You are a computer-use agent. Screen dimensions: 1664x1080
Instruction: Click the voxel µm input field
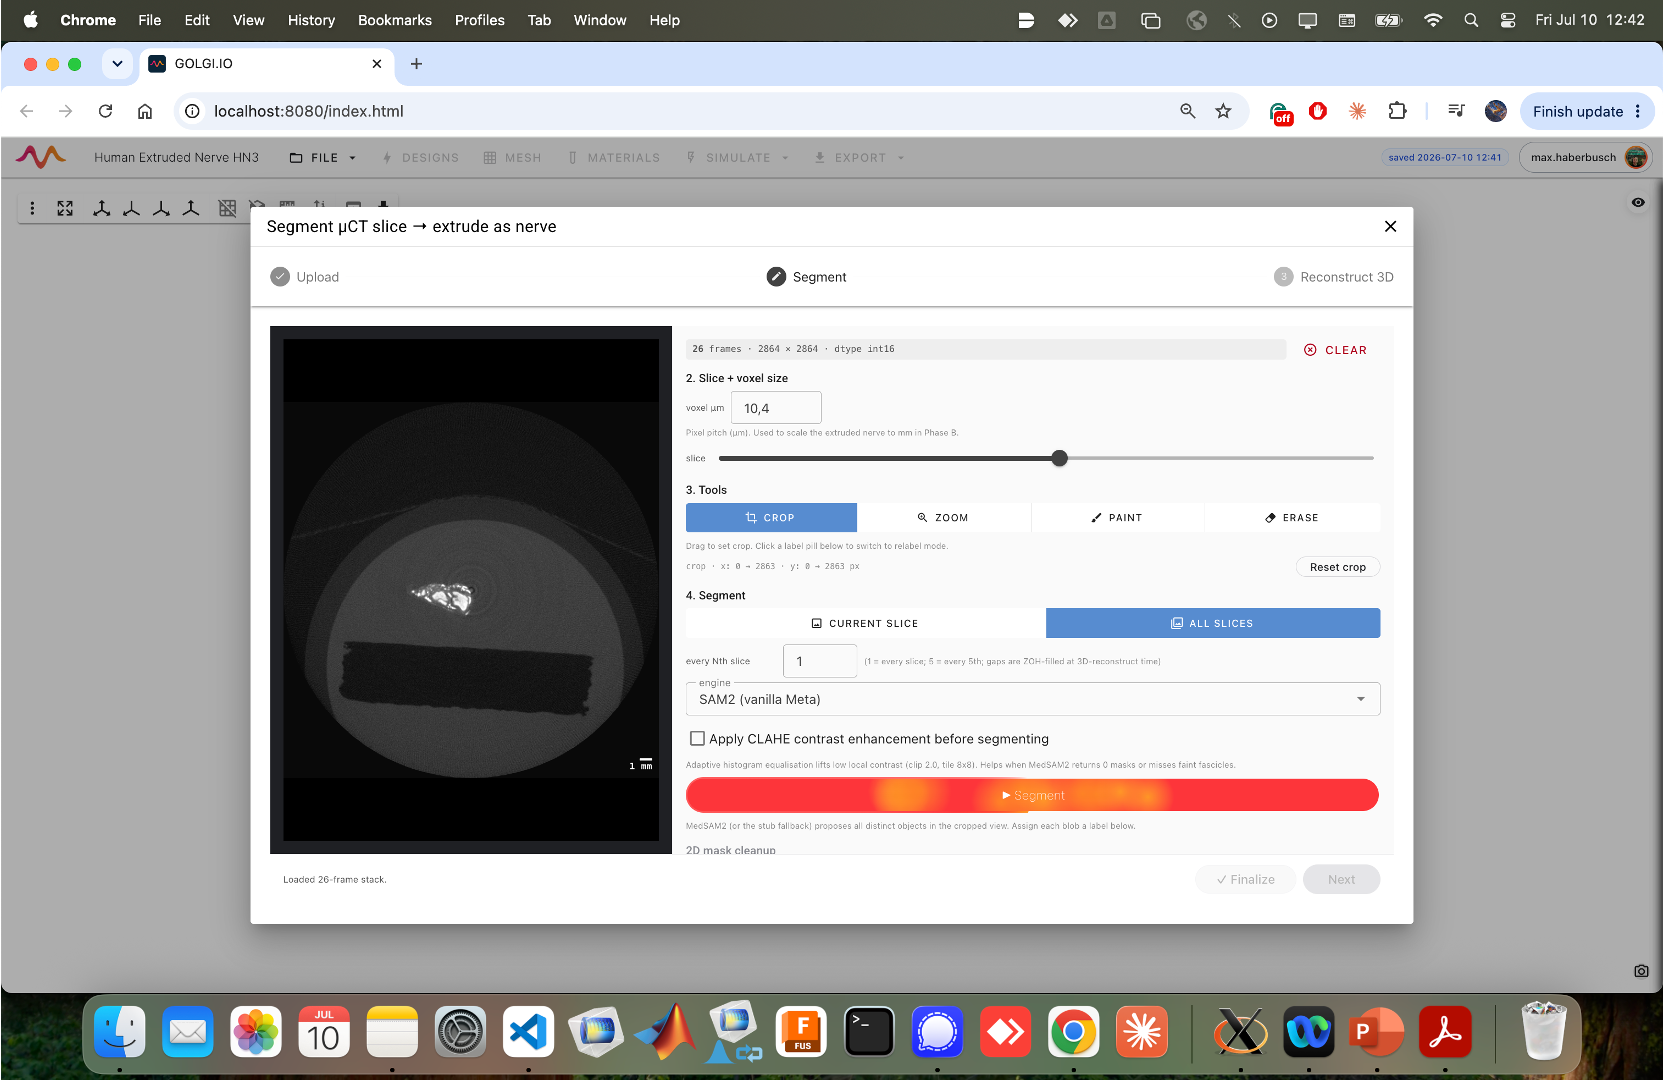point(776,408)
